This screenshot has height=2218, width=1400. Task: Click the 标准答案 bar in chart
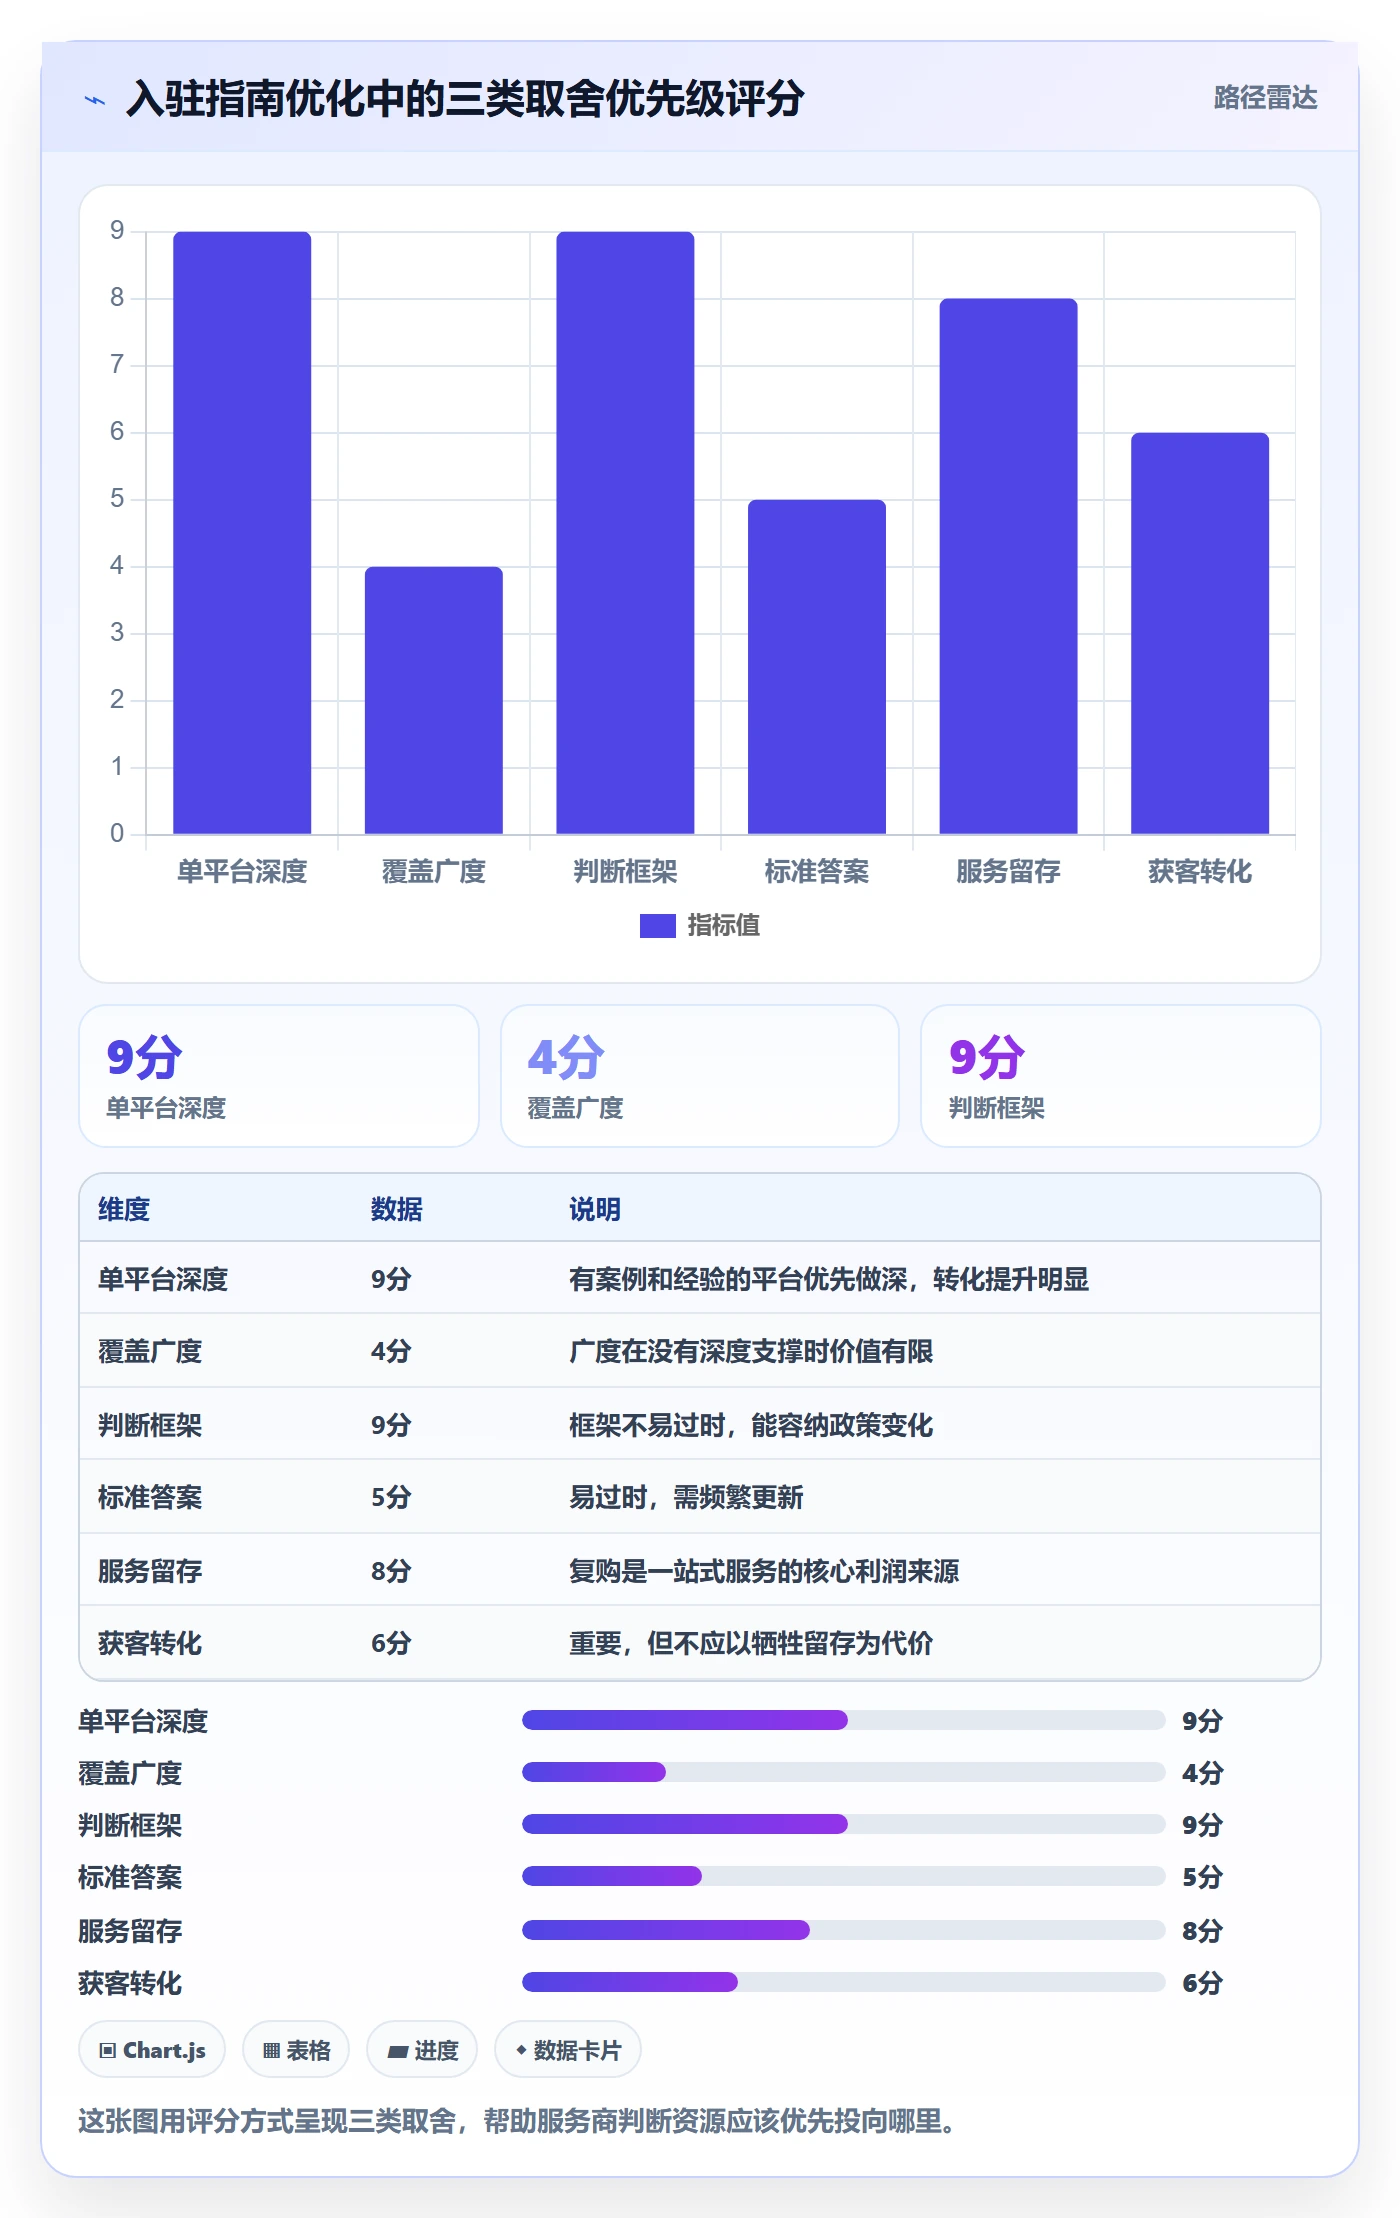pyautogui.click(x=816, y=666)
